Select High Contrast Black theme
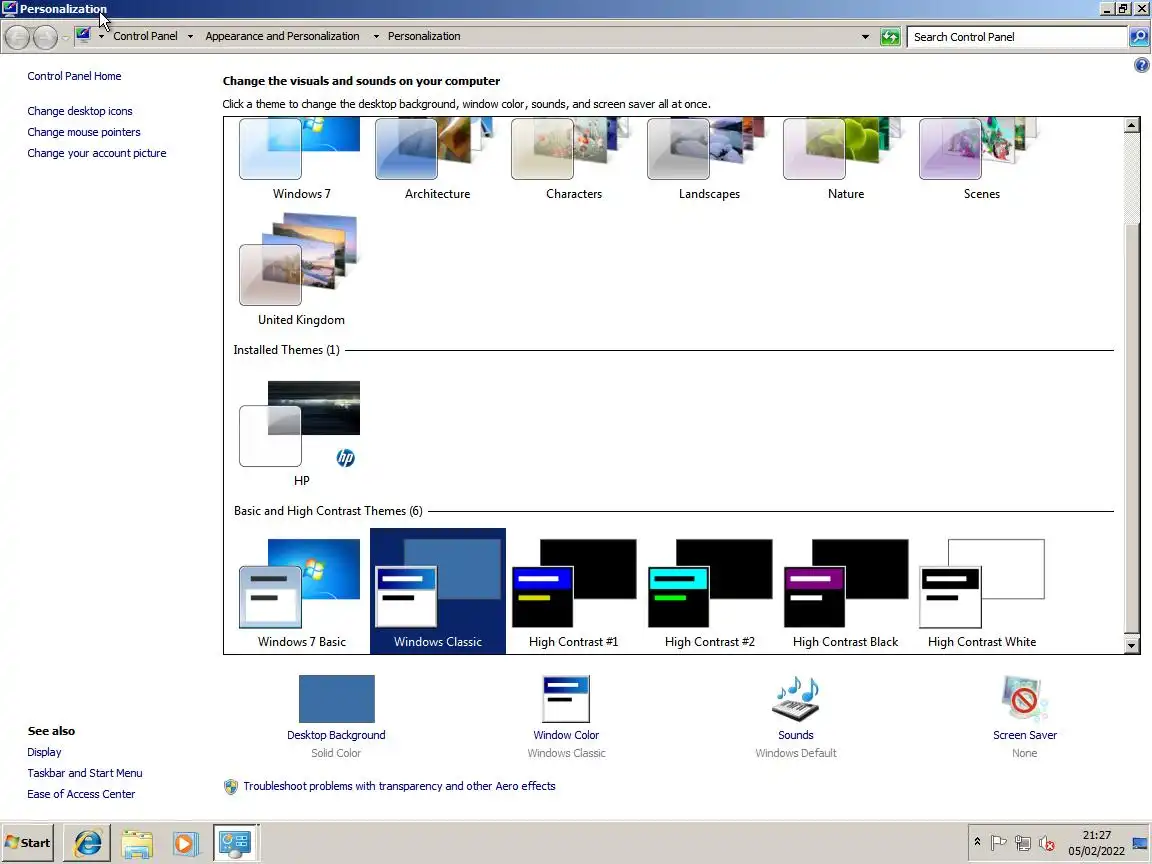 point(845,593)
